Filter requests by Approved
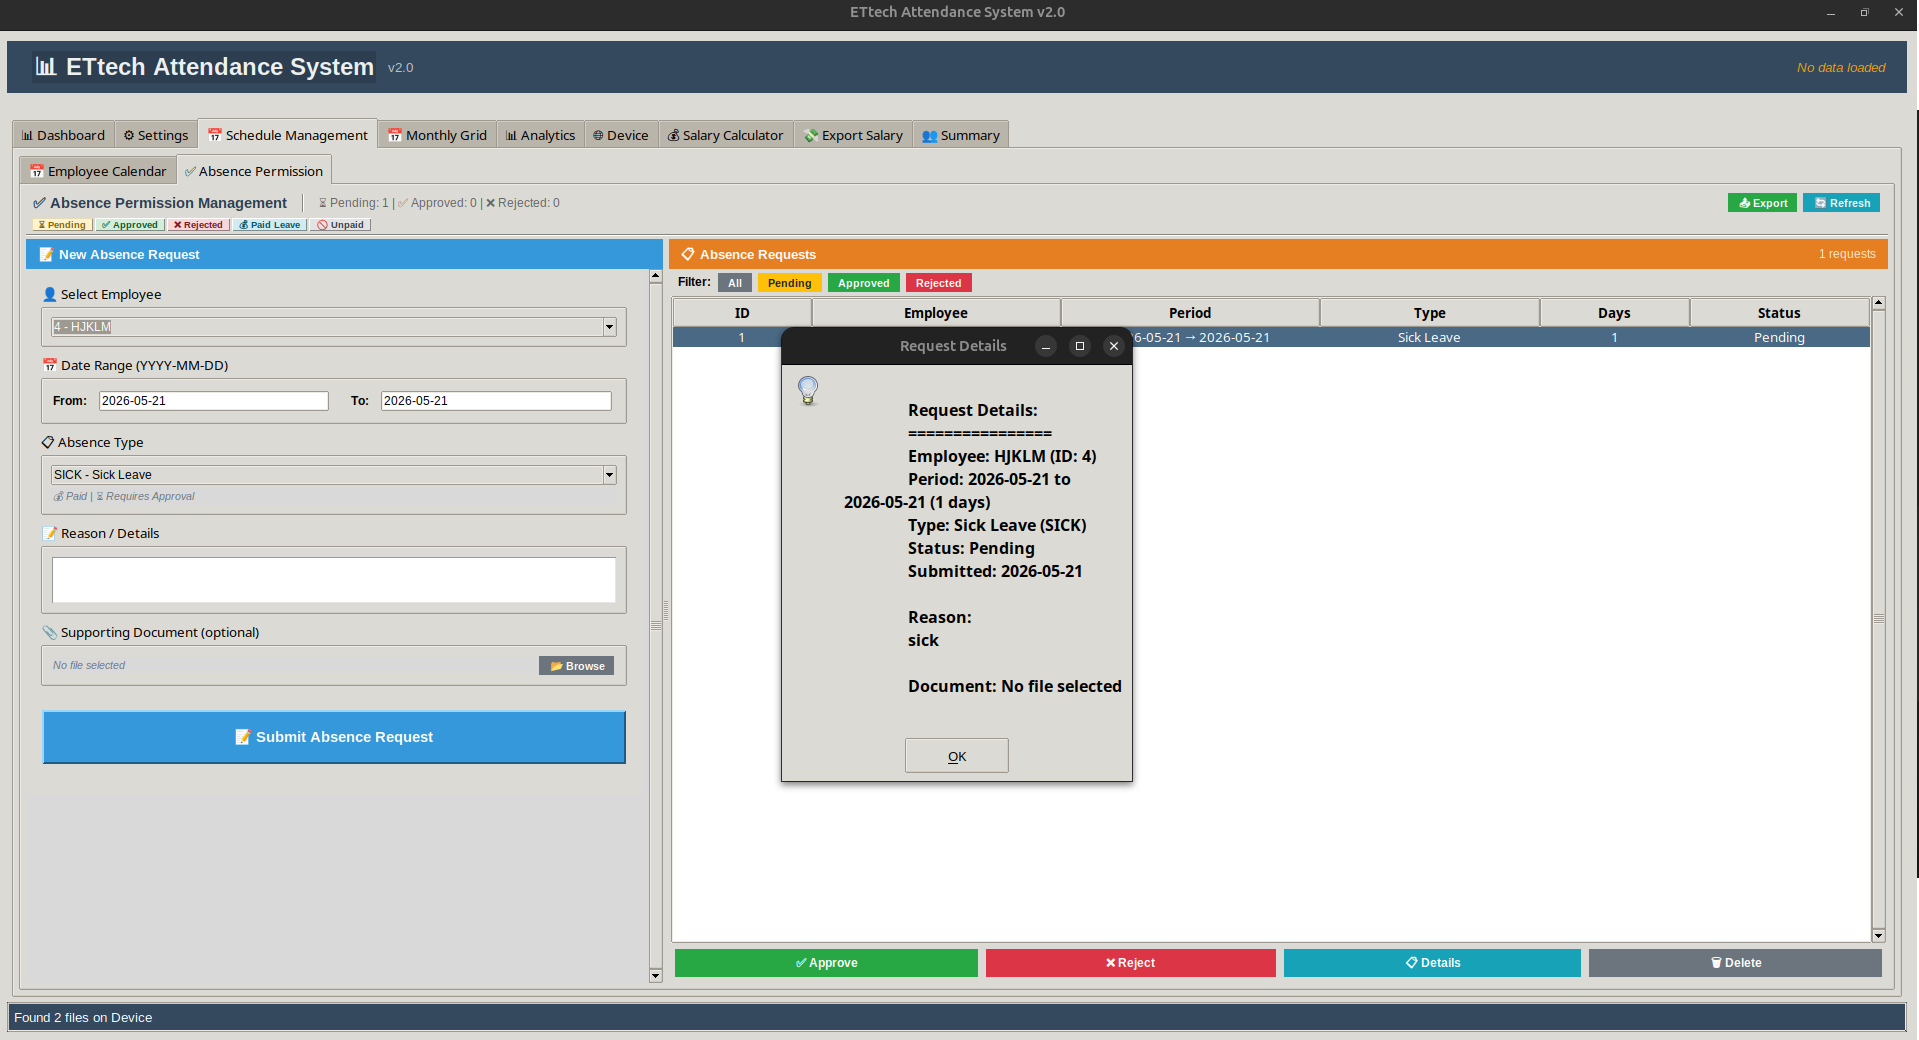1919x1040 pixels. coord(864,283)
